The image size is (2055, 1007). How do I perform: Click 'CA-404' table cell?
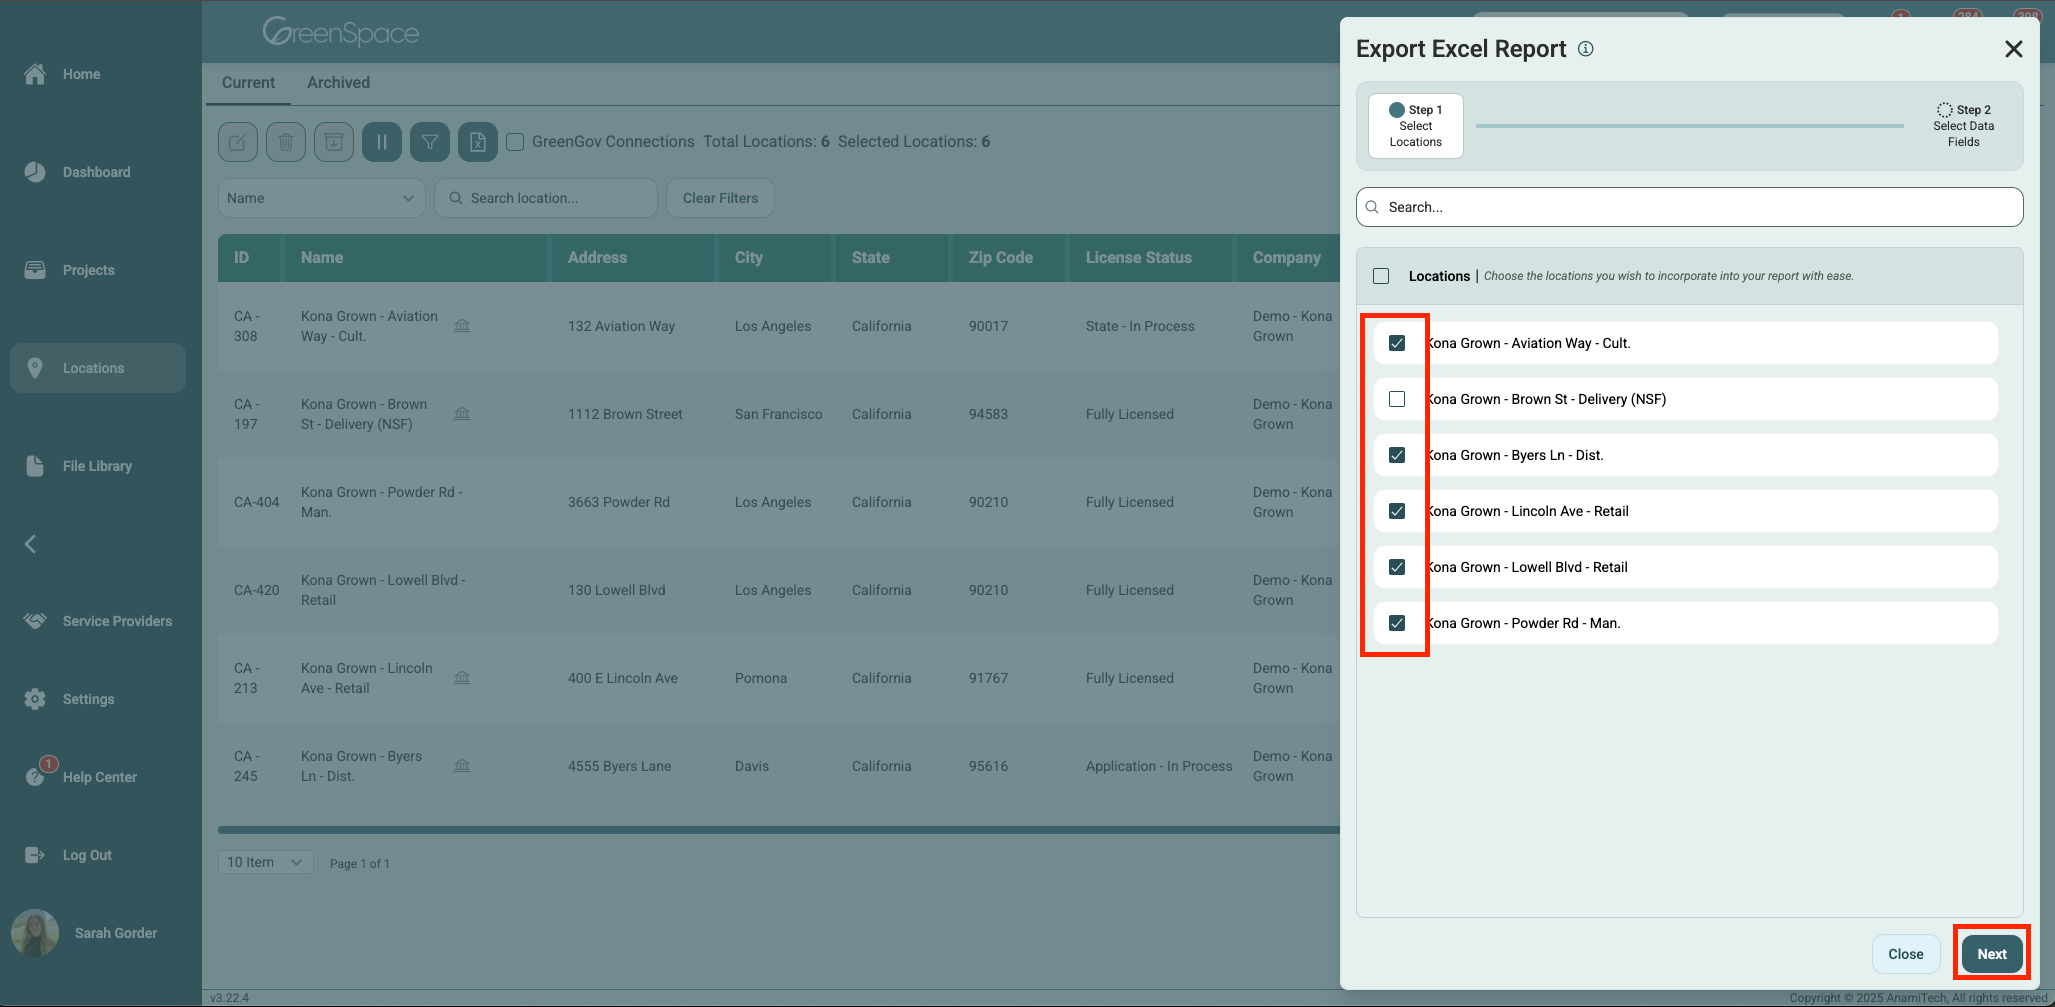click(257, 502)
